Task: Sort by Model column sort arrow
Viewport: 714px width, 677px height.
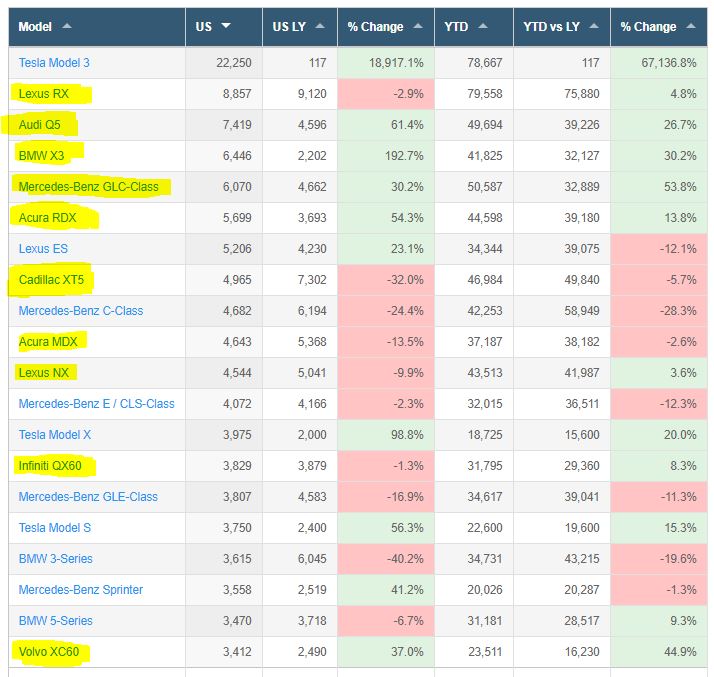Action: [x=67, y=26]
